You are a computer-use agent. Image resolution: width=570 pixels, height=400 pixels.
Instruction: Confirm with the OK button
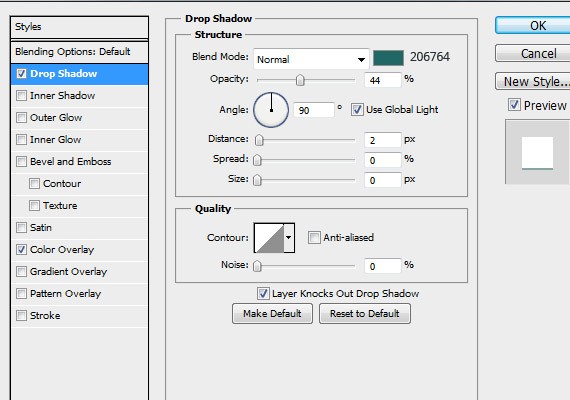[x=533, y=26]
